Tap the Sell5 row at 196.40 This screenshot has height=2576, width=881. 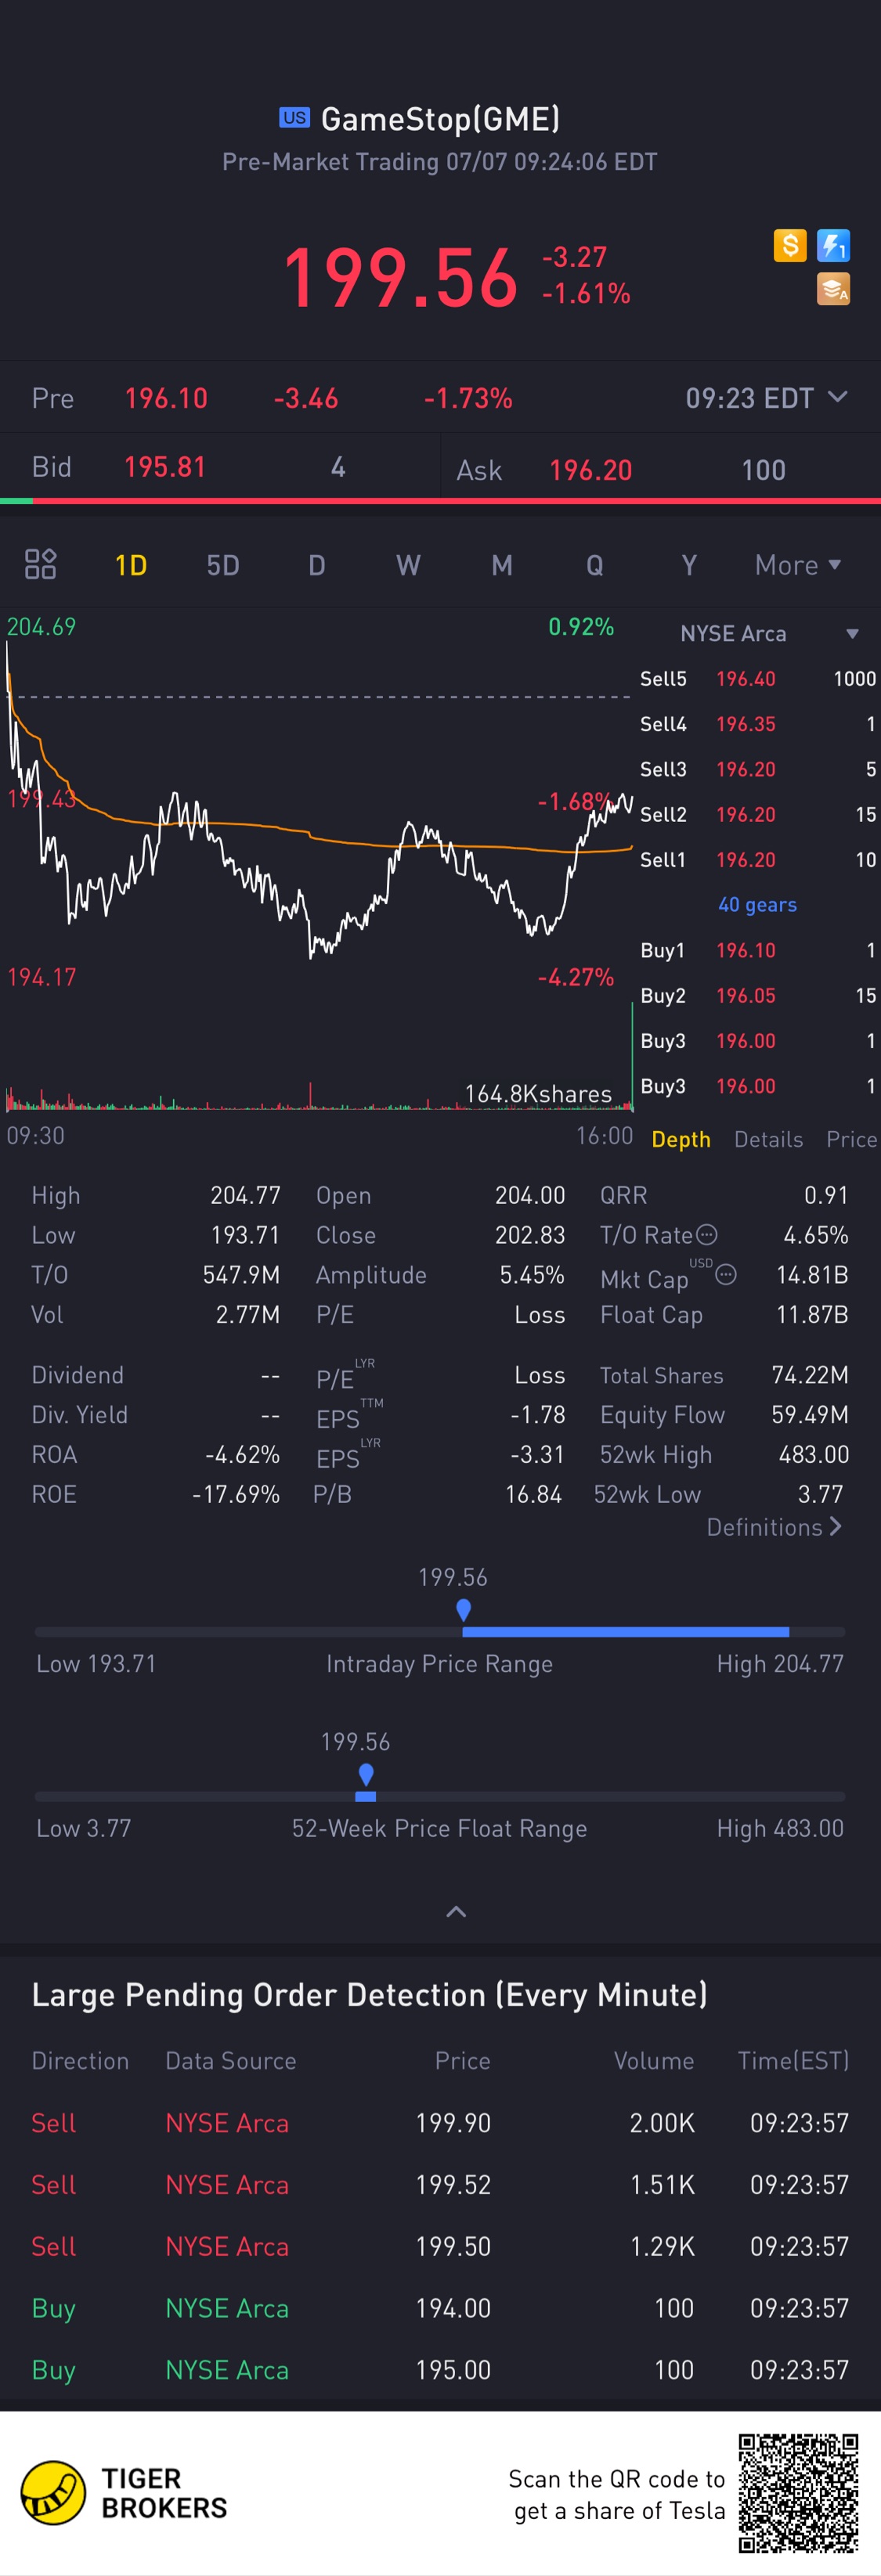(x=758, y=678)
